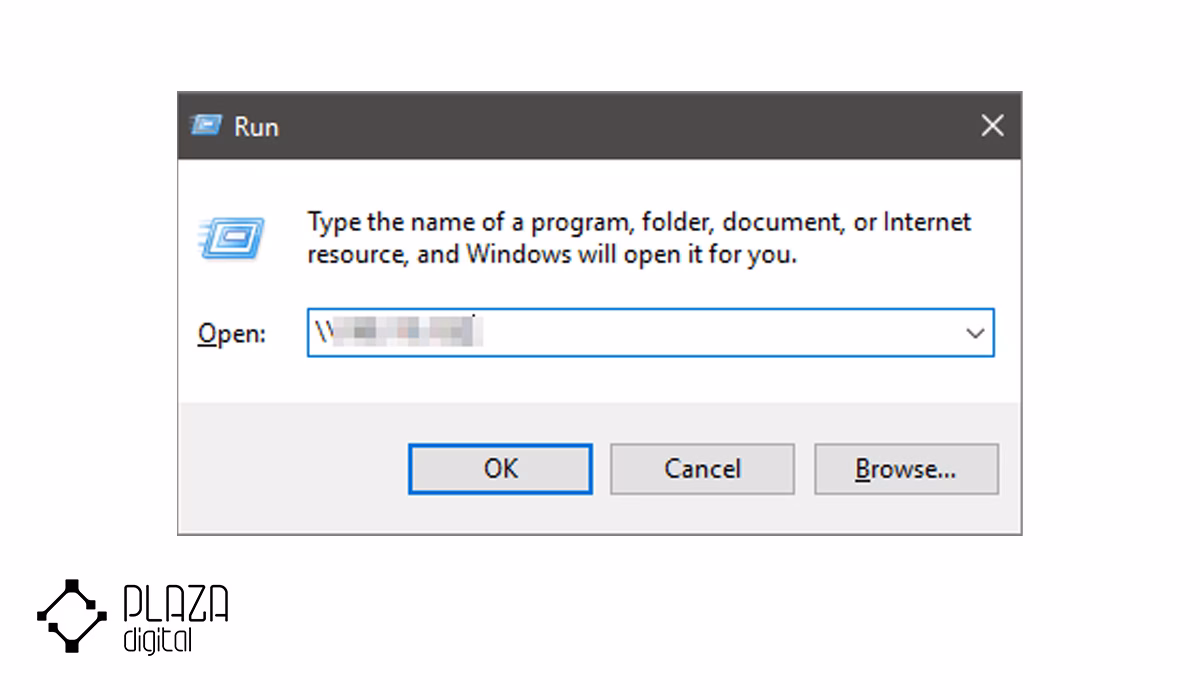
Task: Click the large Run program icon beside description
Action: [233, 237]
